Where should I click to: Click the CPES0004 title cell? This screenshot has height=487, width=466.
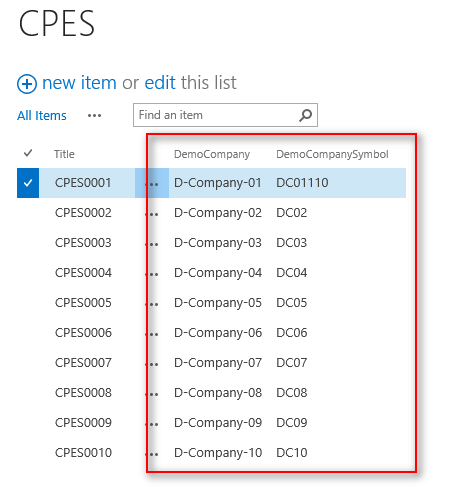click(x=83, y=273)
